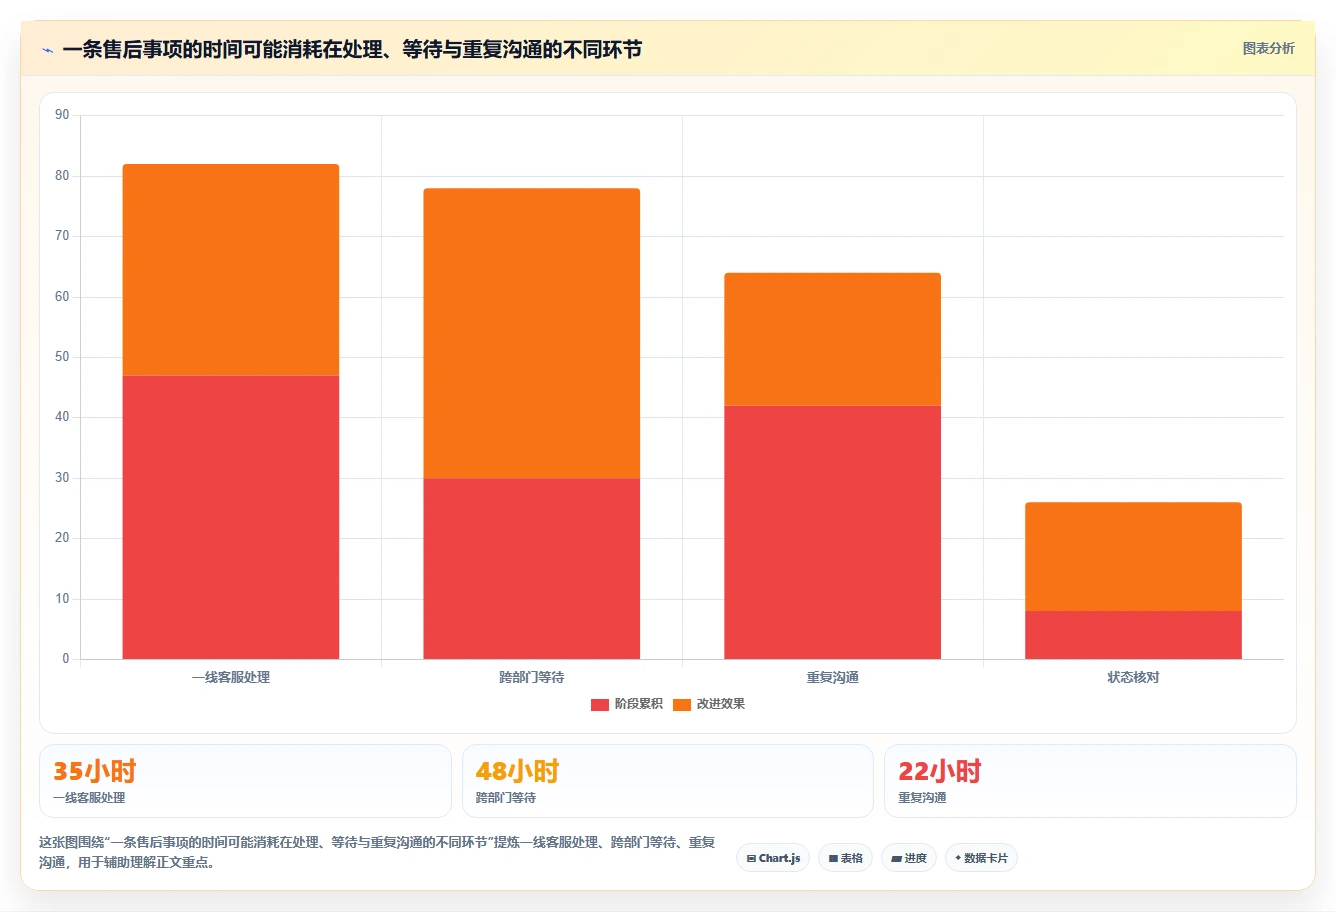Click the orange 改进效果 legend swatch

tap(682, 704)
